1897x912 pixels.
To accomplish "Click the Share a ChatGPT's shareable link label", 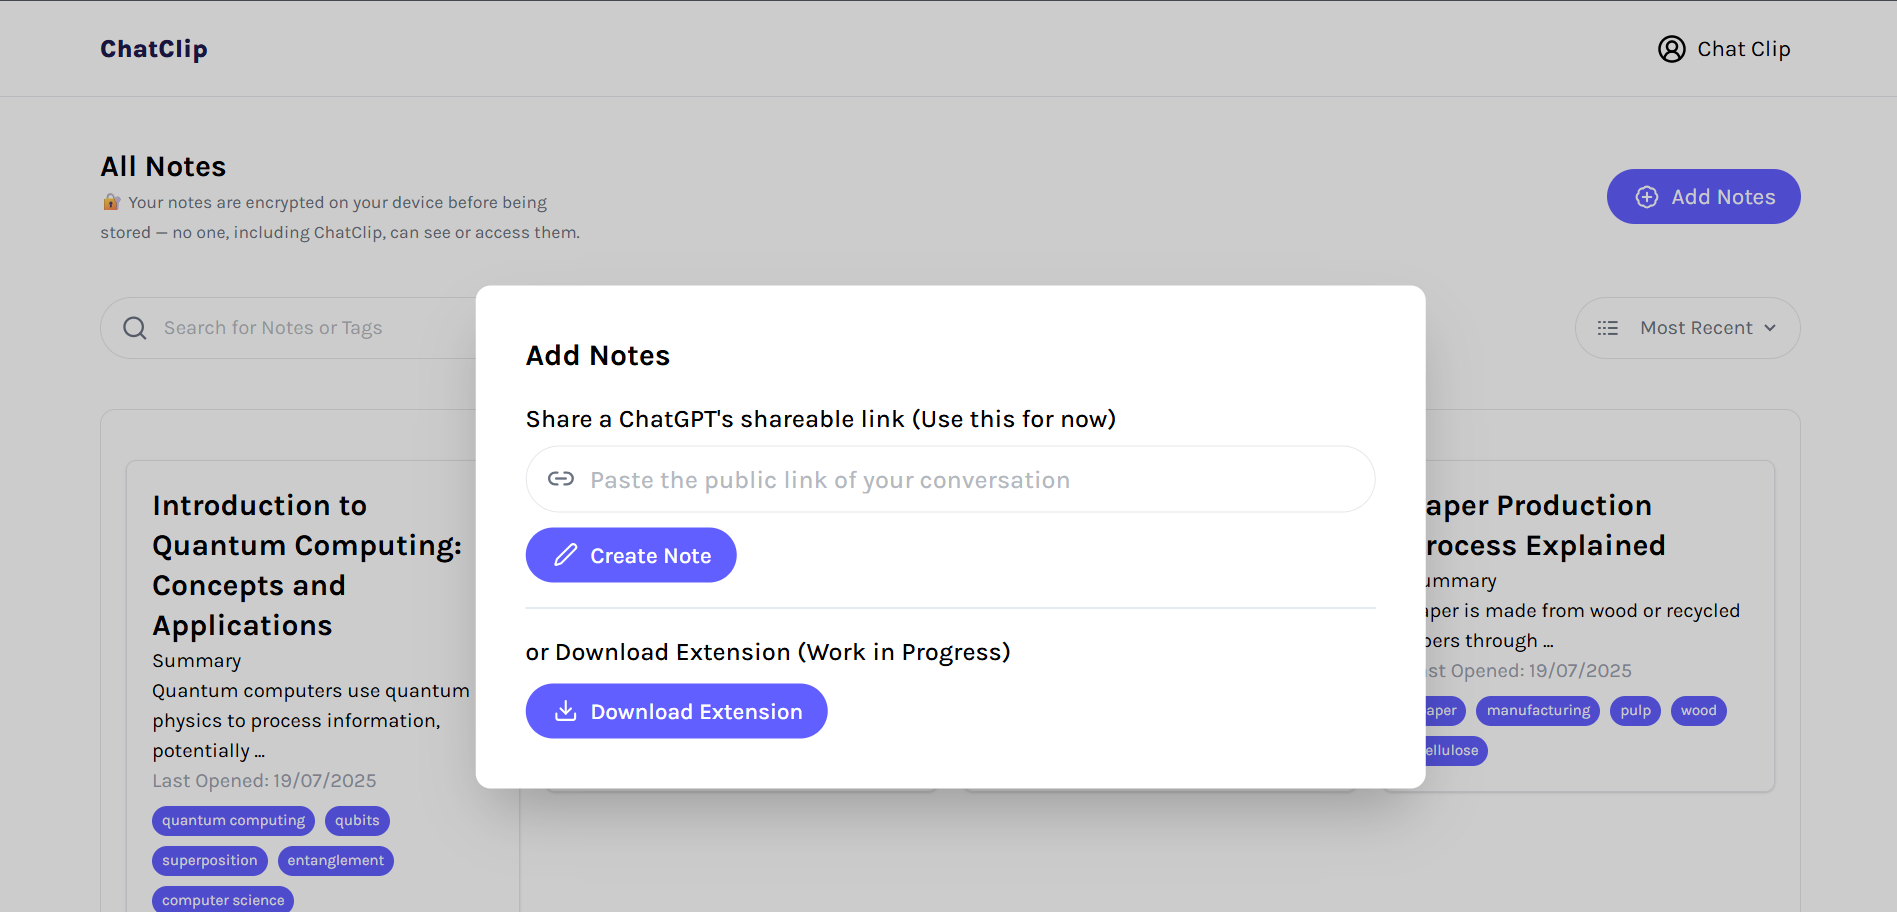I will coord(821,419).
